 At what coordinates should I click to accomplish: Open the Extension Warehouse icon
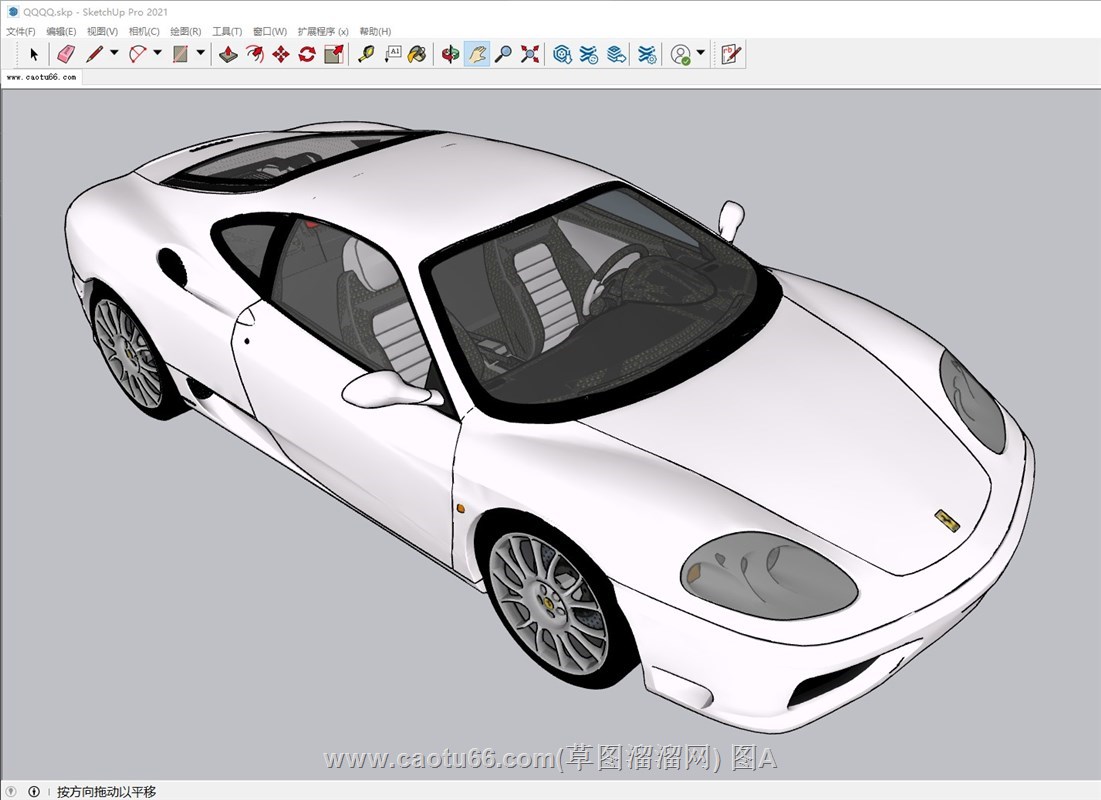(x=589, y=54)
